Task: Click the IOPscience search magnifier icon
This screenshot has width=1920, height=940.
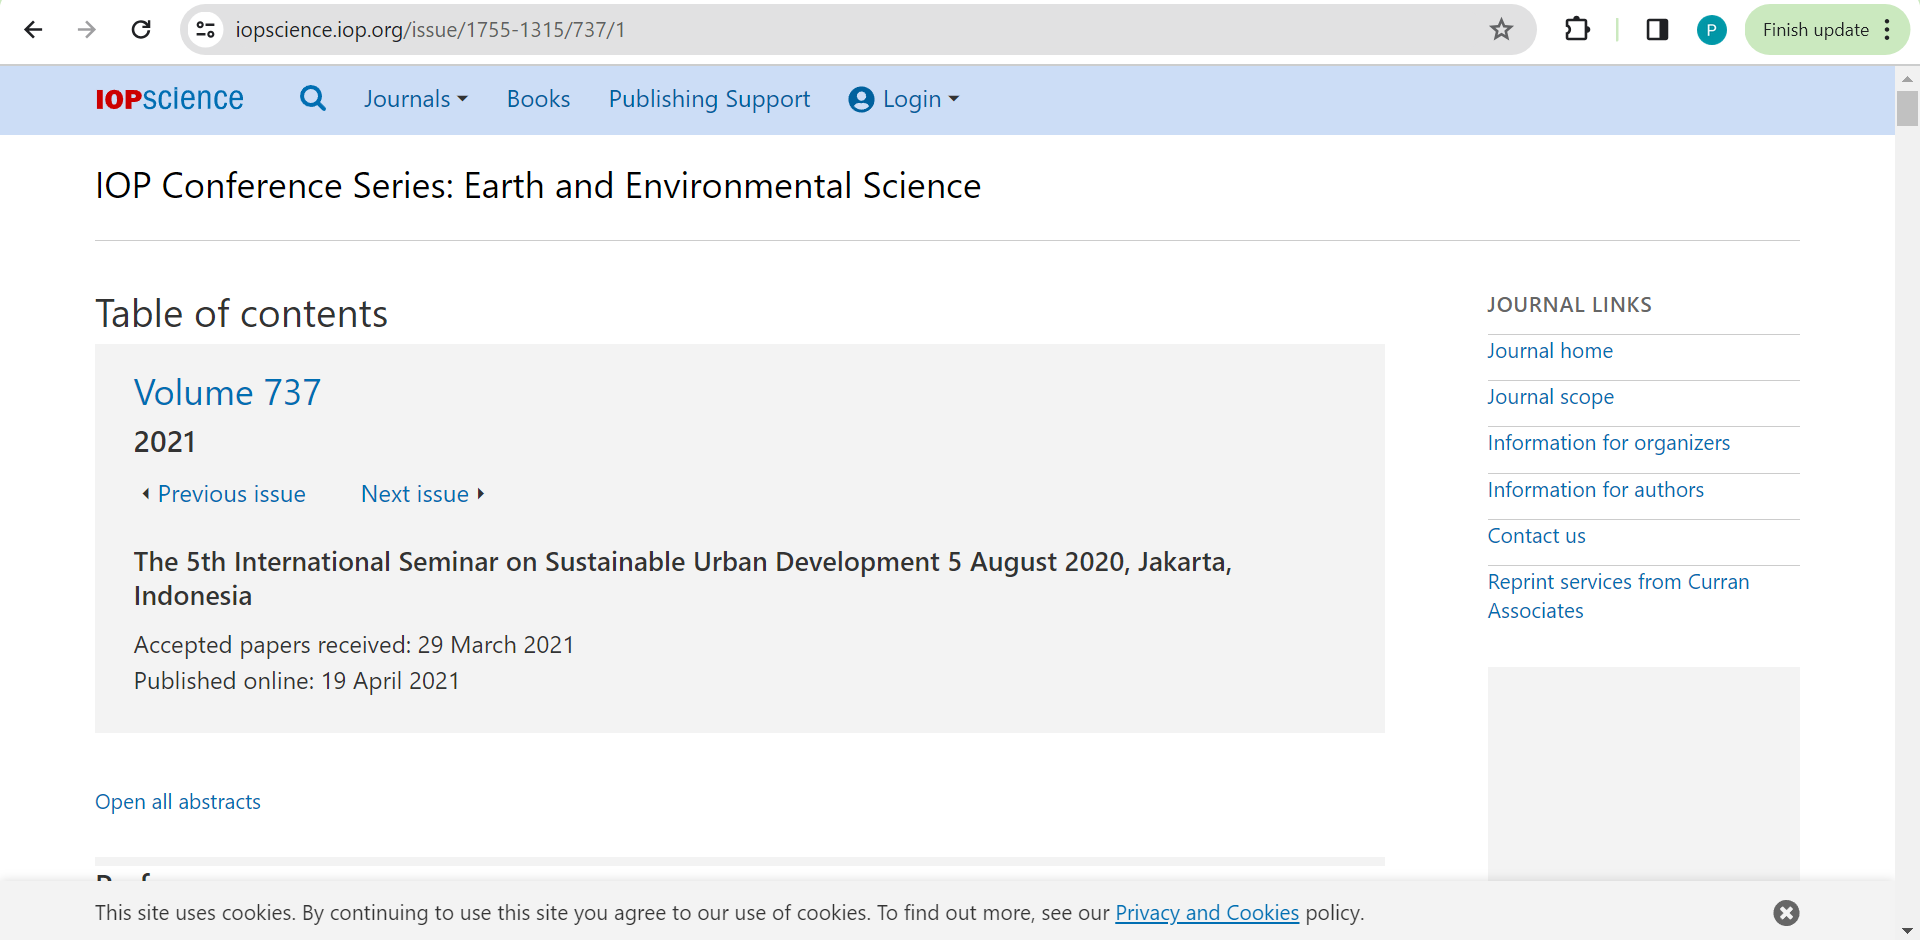Action: coord(313,98)
